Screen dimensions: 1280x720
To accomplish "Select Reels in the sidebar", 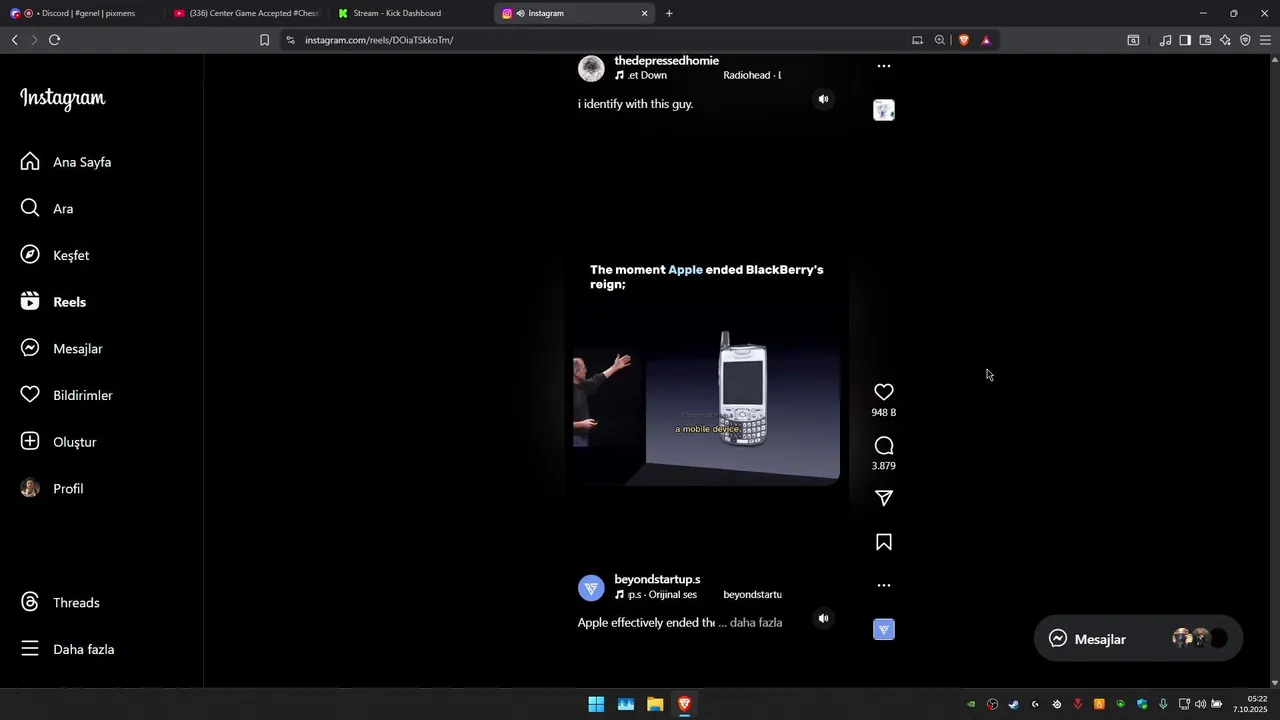I will (54, 302).
